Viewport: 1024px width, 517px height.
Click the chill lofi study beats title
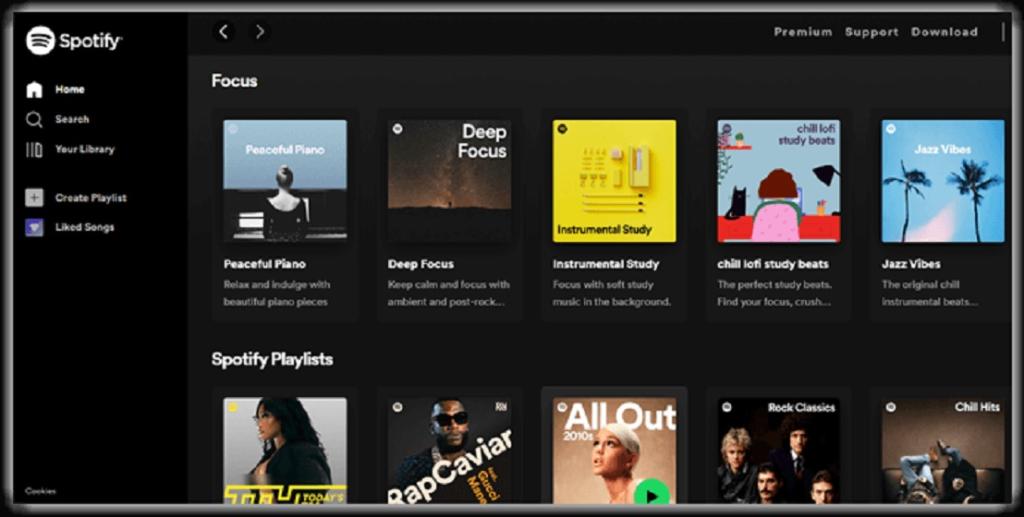click(x=773, y=264)
